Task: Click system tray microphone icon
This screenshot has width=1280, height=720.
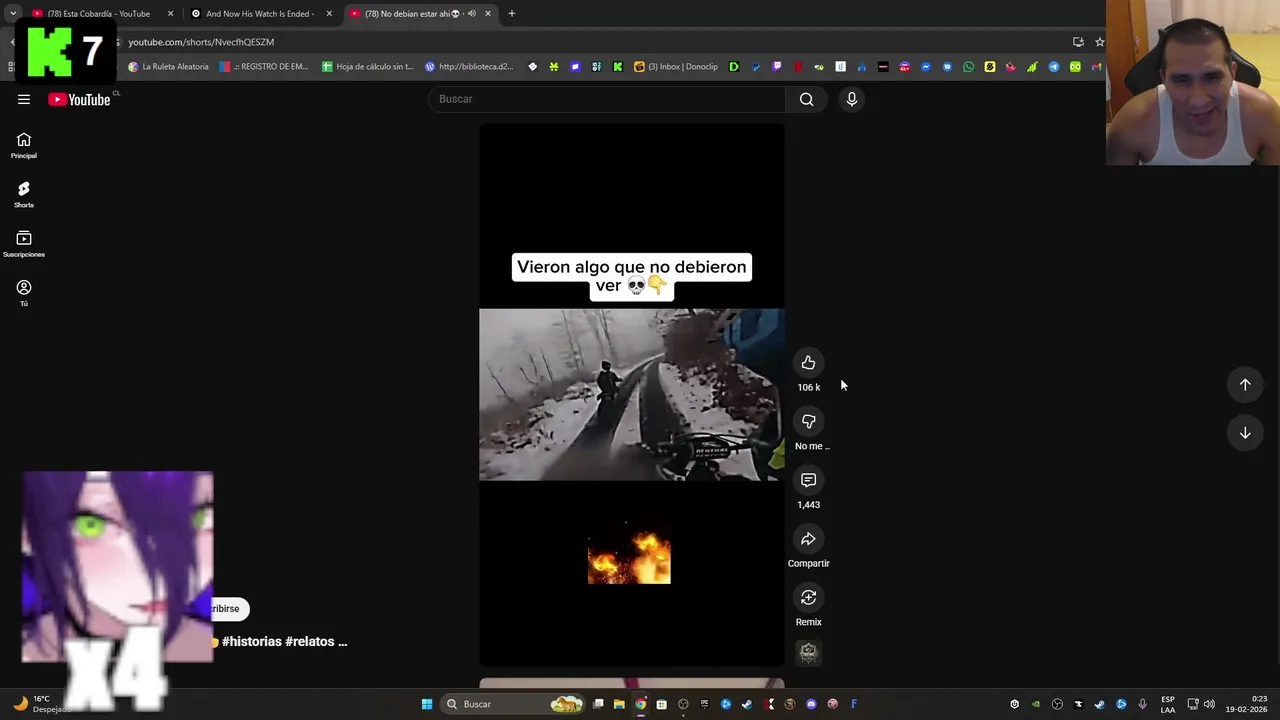Action: [x=1143, y=704]
